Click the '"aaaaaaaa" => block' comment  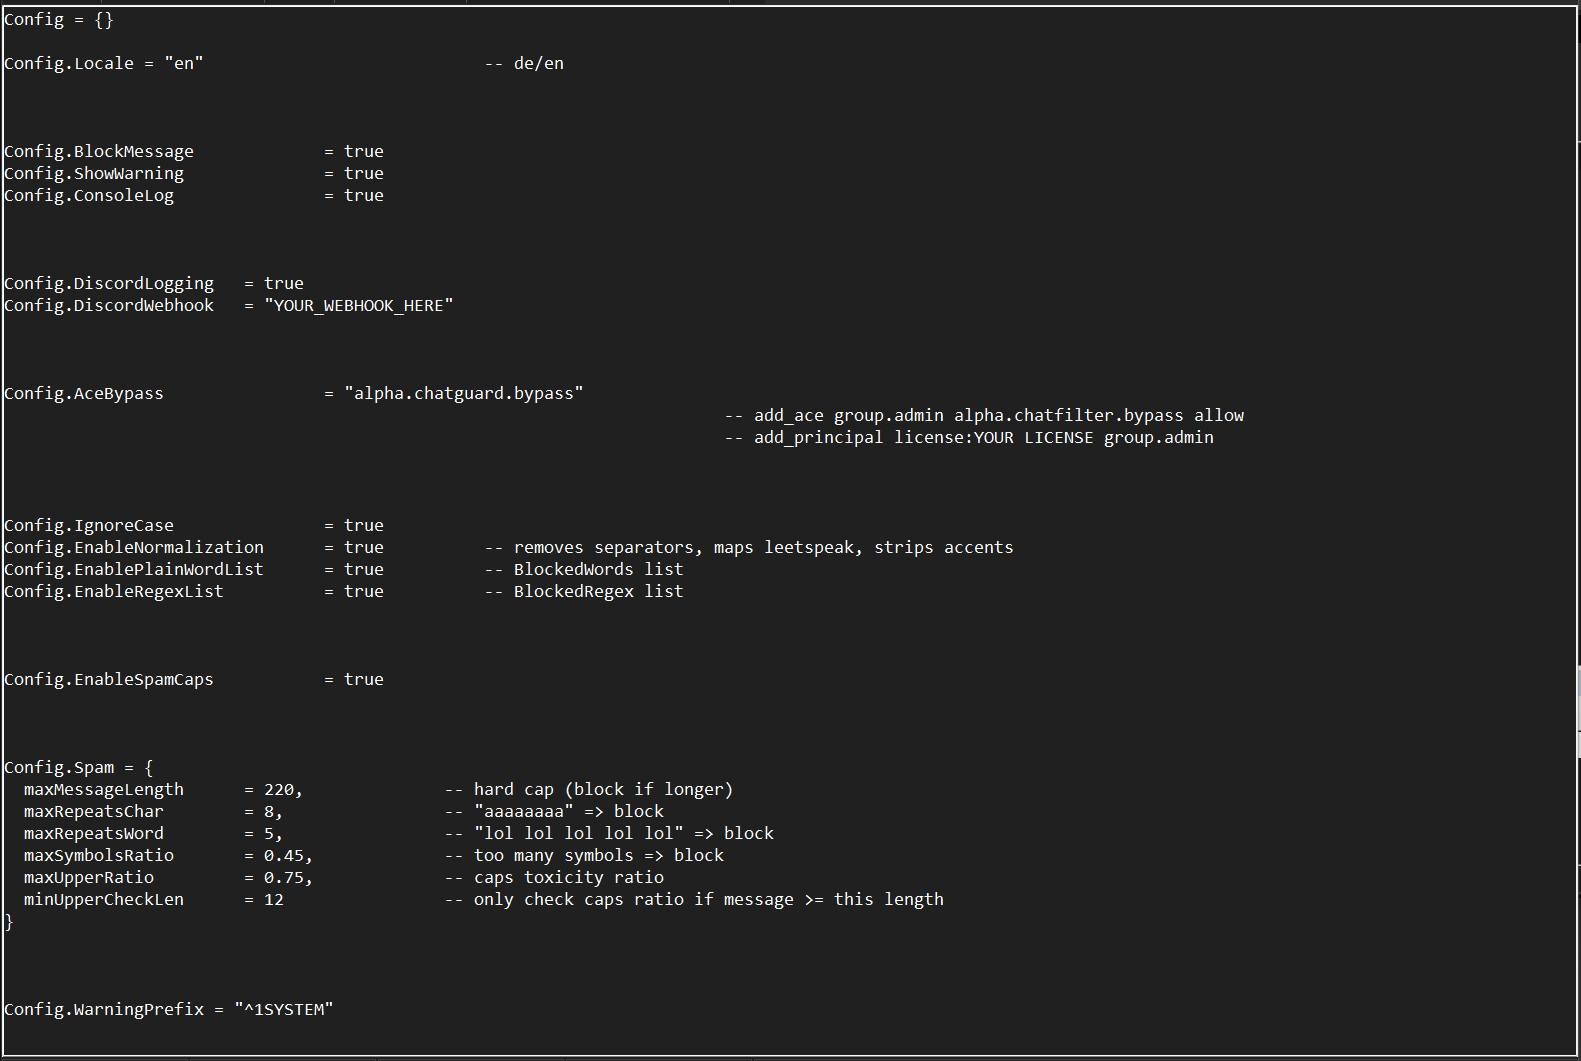[554, 811]
